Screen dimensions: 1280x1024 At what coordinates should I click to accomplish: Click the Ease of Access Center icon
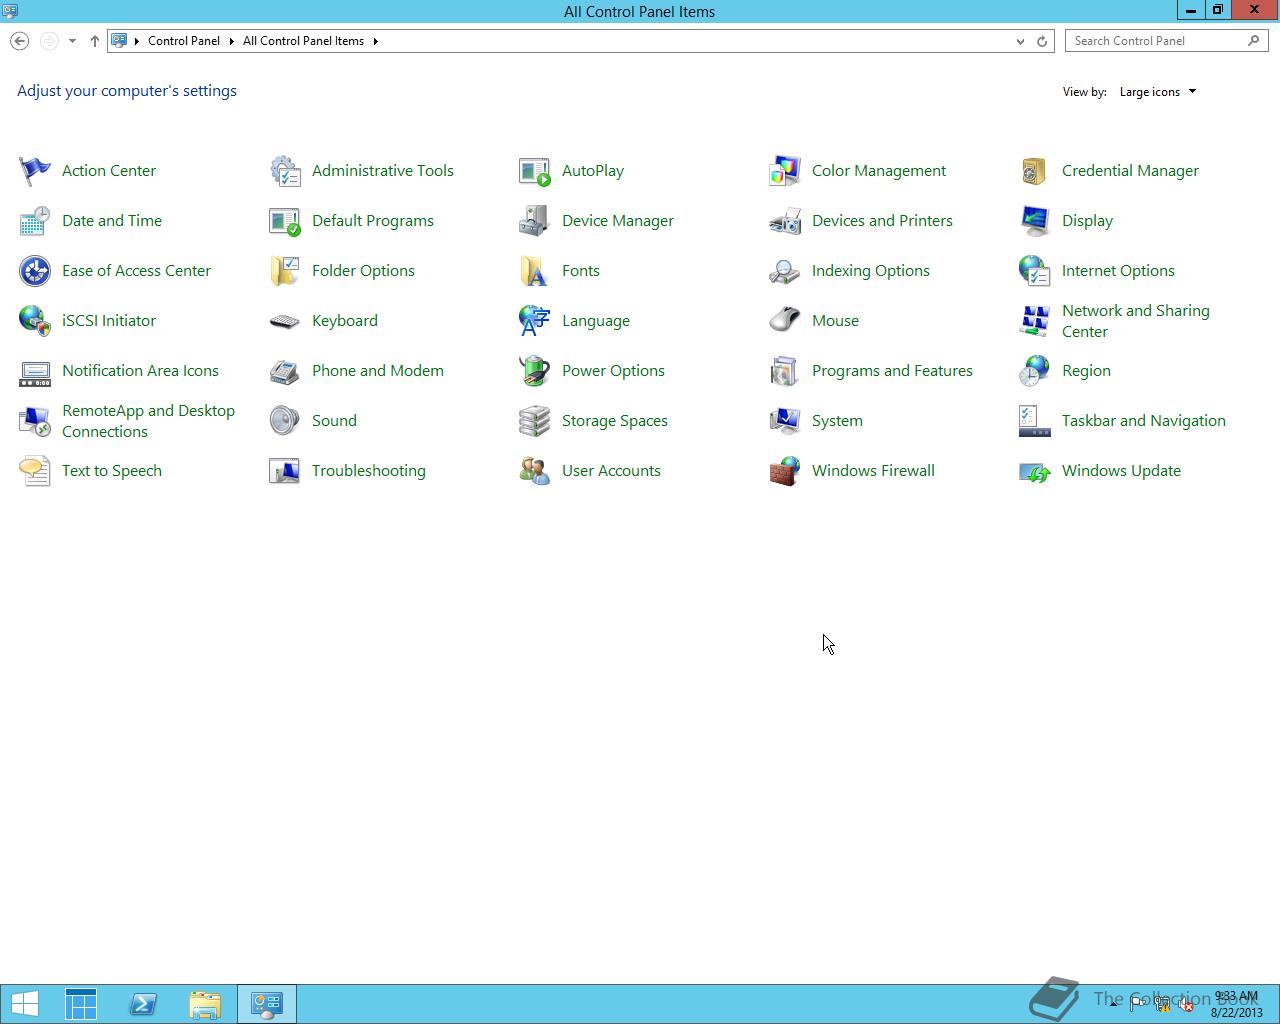tap(35, 271)
